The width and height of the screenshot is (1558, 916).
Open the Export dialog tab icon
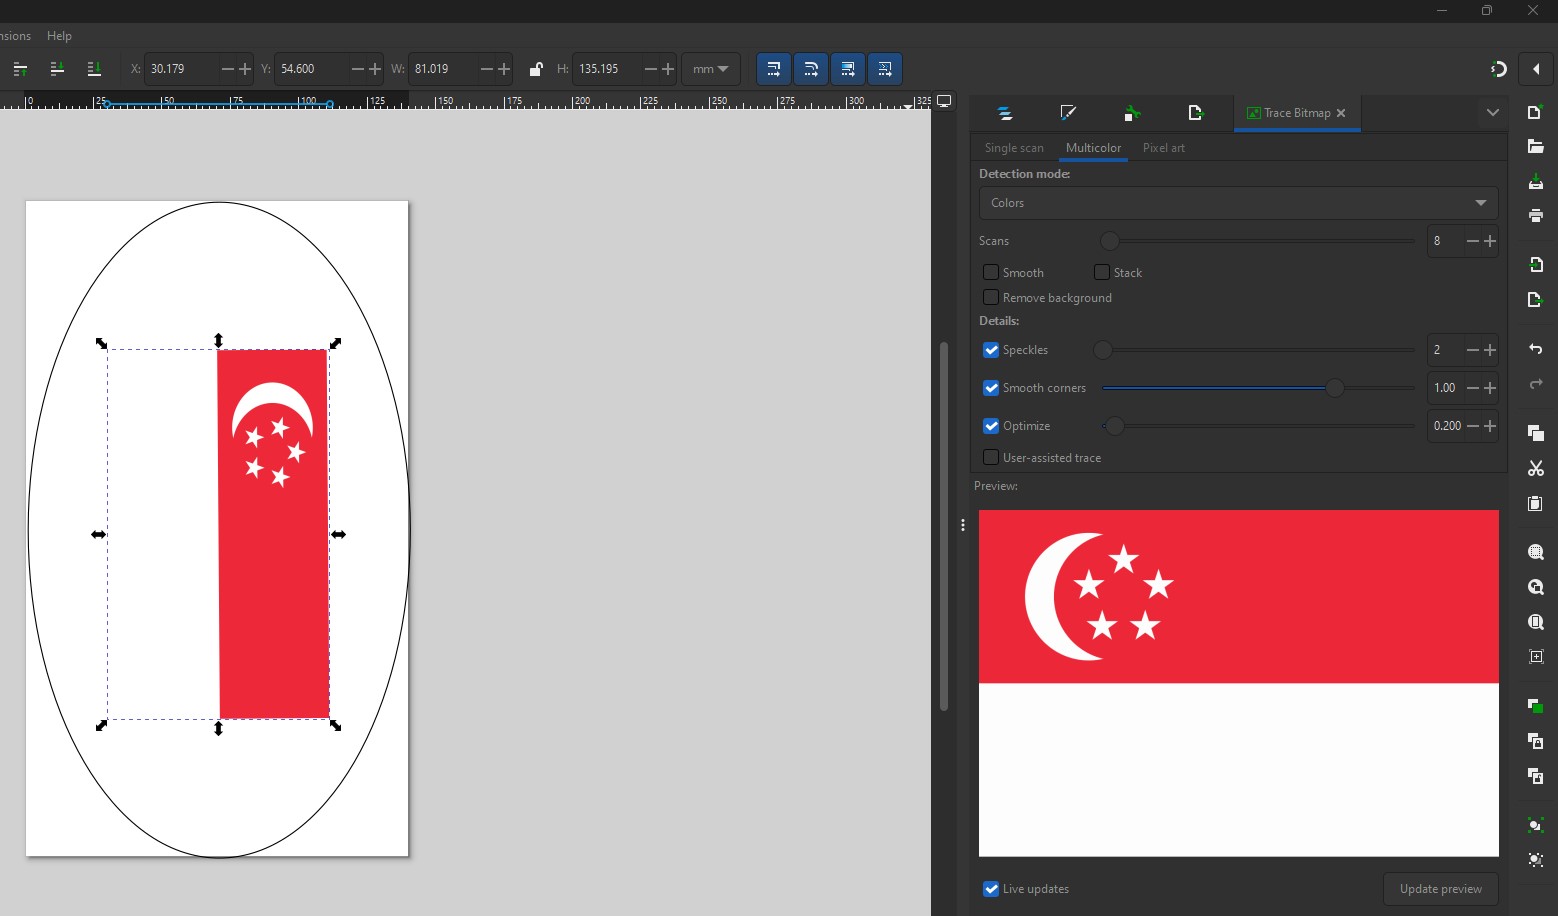pos(1195,113)
